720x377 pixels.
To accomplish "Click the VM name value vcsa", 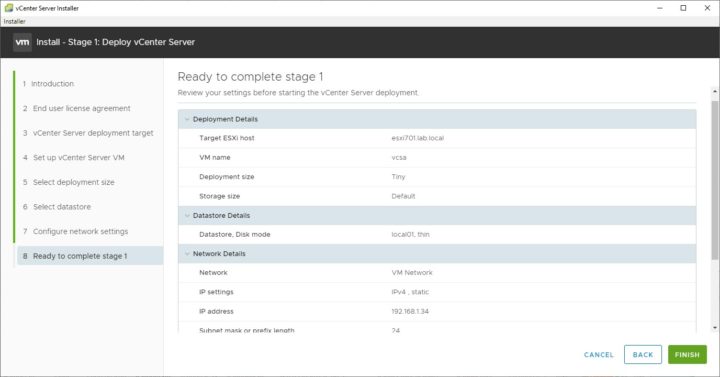I will (x=399, y=158).
